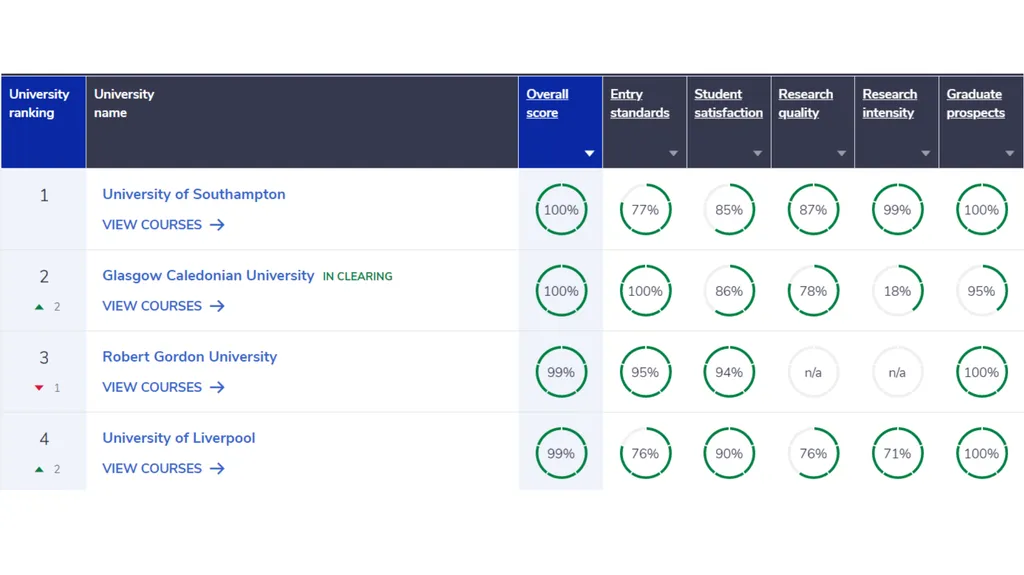
Task: Click Liverpool graduate prospects 100% circle
Action: (982, 453)
